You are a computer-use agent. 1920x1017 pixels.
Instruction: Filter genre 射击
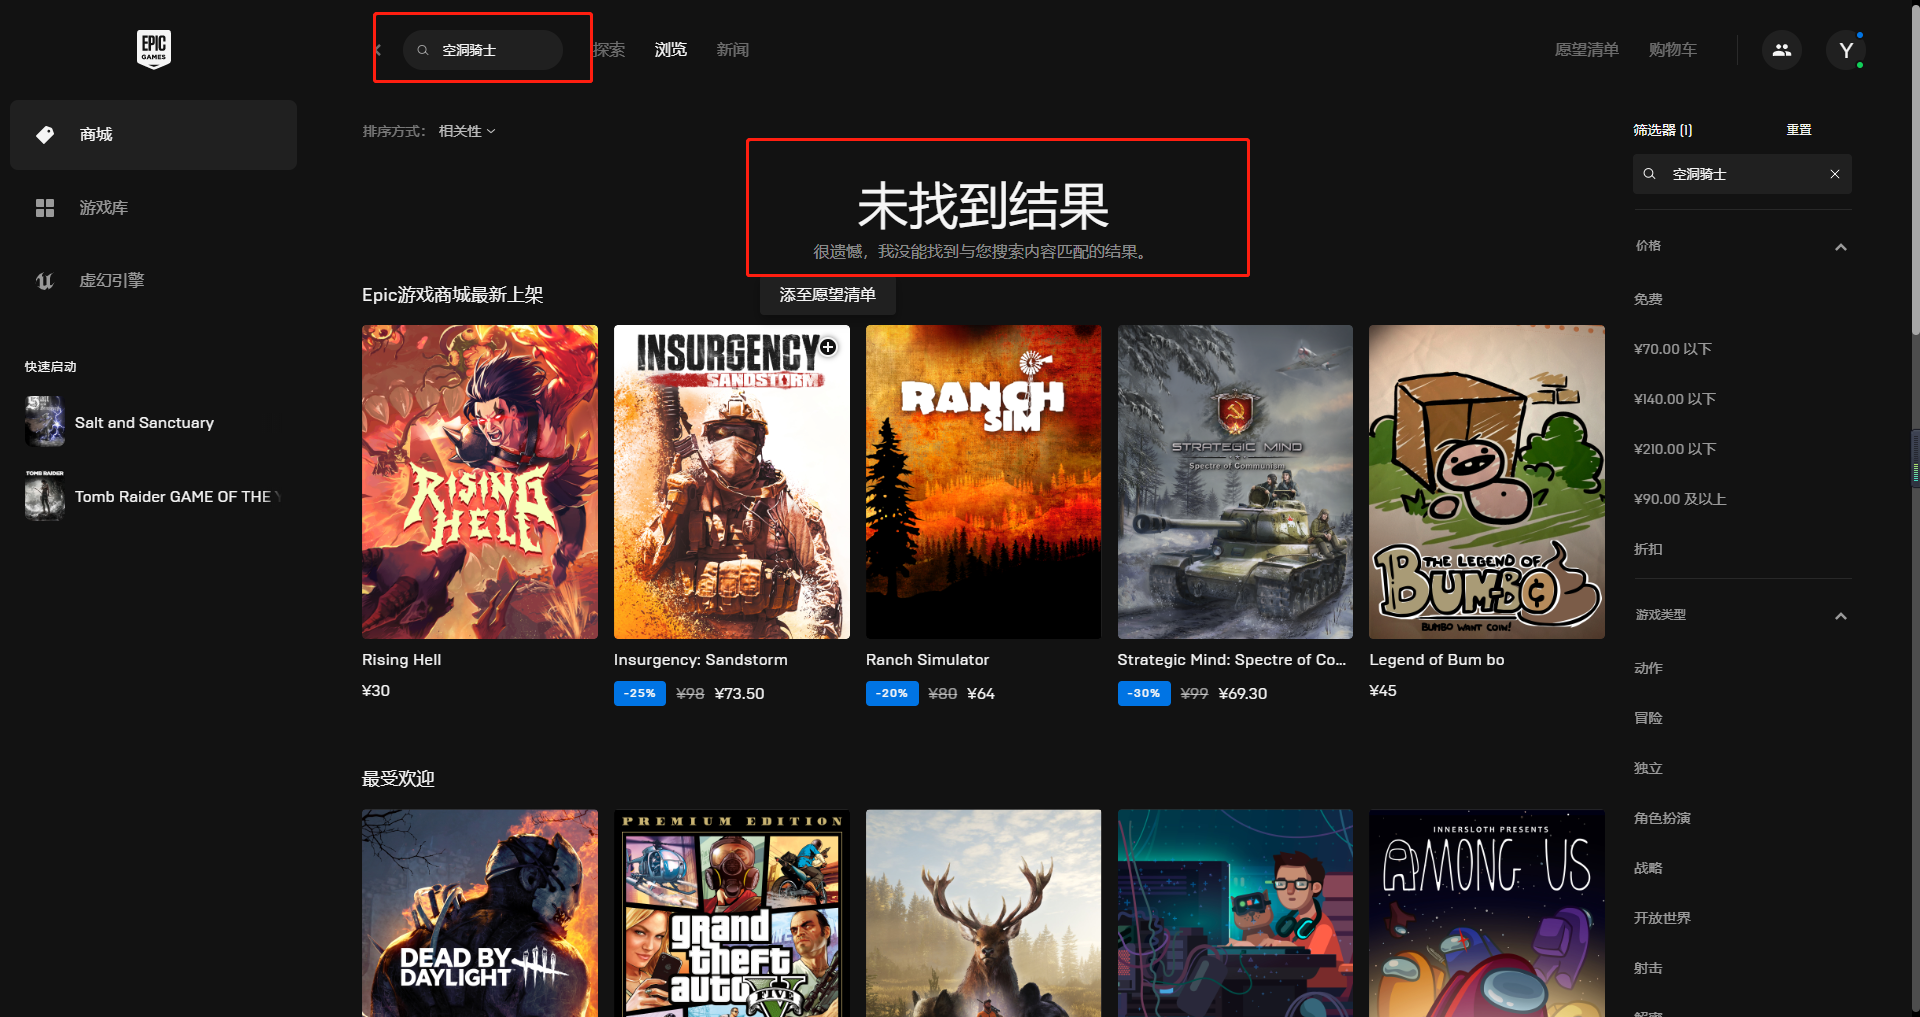click(x=1648, y=968)
